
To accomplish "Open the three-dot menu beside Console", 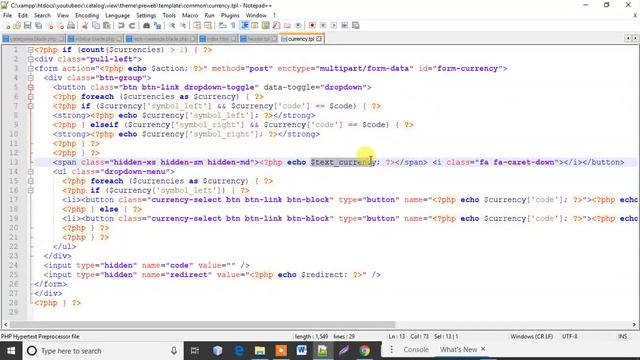I will coord(391,349).
